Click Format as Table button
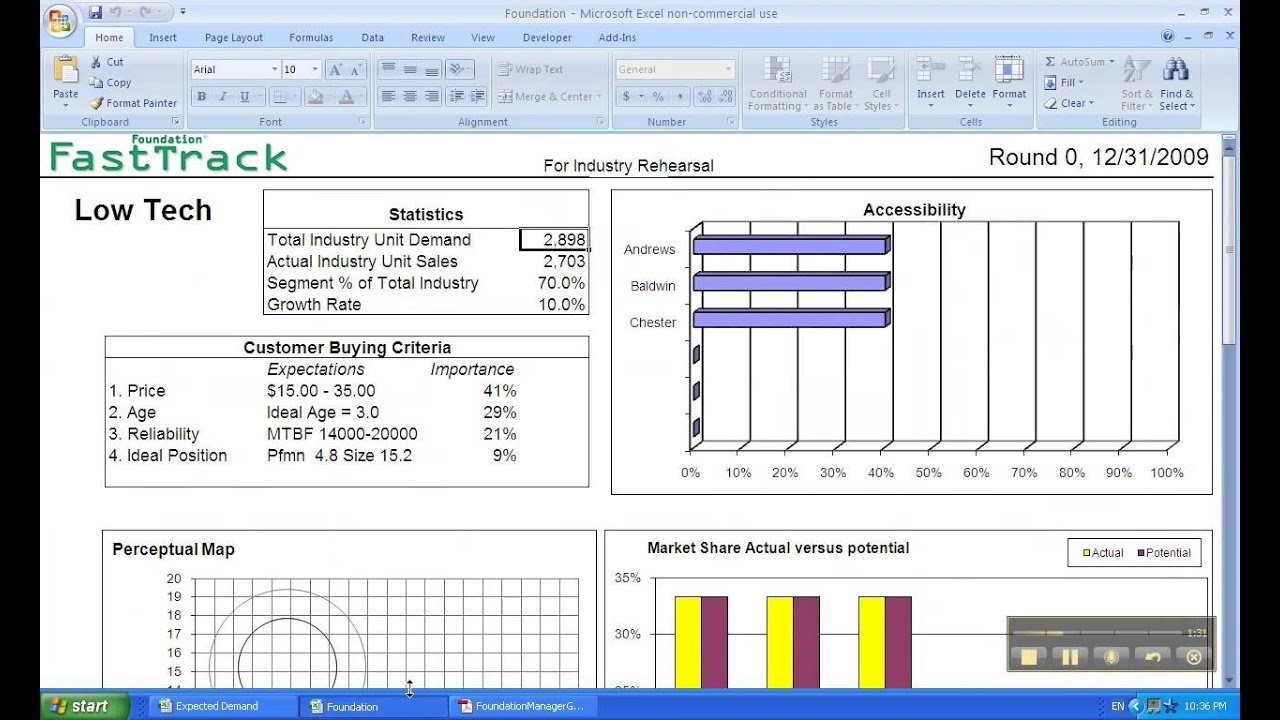Viewport: 1280px width, 720px height. (x=835, y=84)
